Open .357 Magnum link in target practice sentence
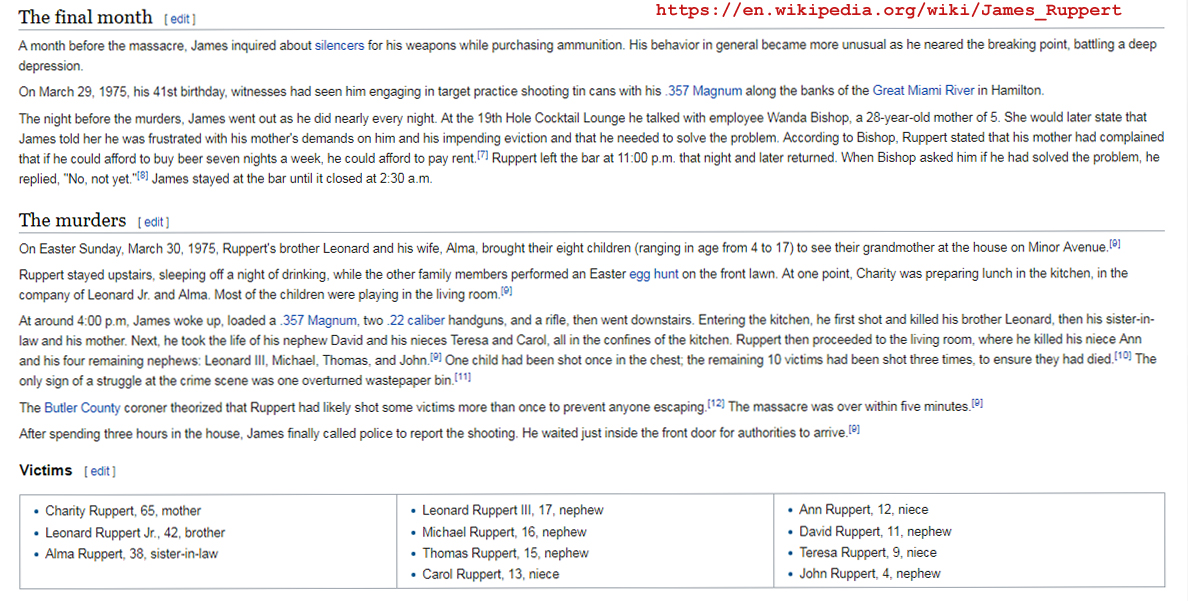 point(703,90)
